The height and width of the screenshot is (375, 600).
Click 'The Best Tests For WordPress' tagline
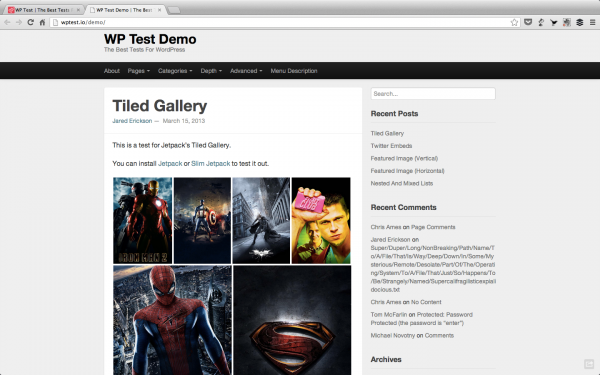[x=144, y=50]
